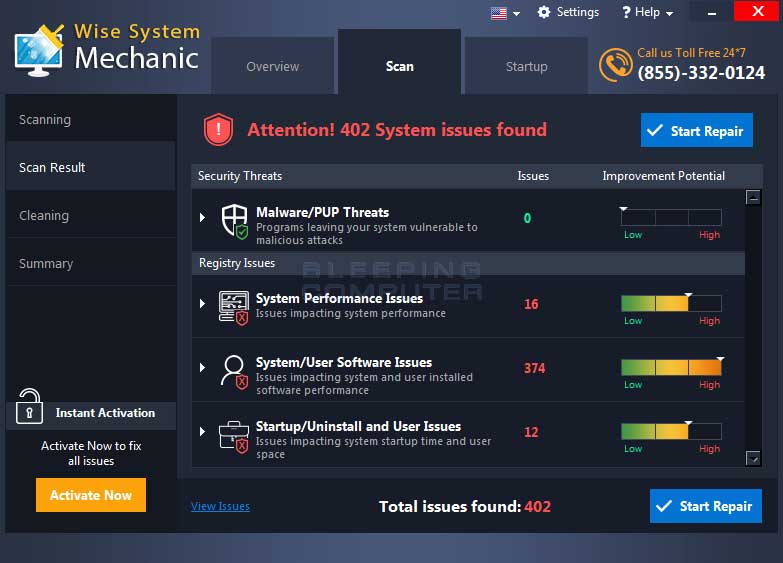783x563 pixels.
Task: Click the Malware/PUP improvement potential meter
Action: click(671, 217)
